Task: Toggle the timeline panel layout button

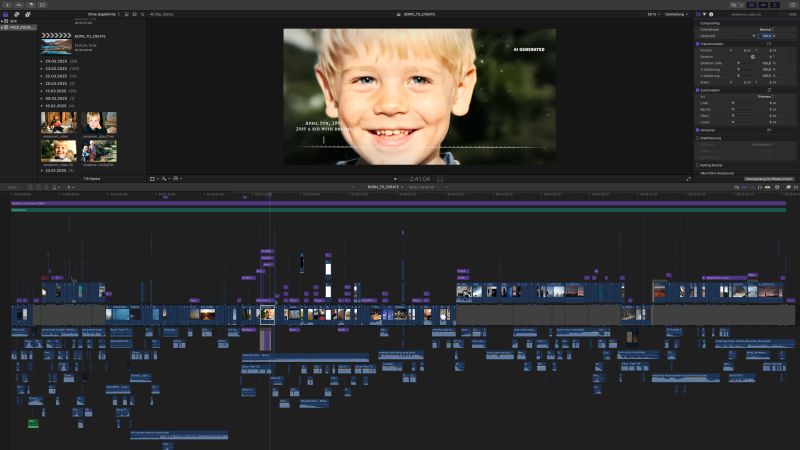Action: 763,5
